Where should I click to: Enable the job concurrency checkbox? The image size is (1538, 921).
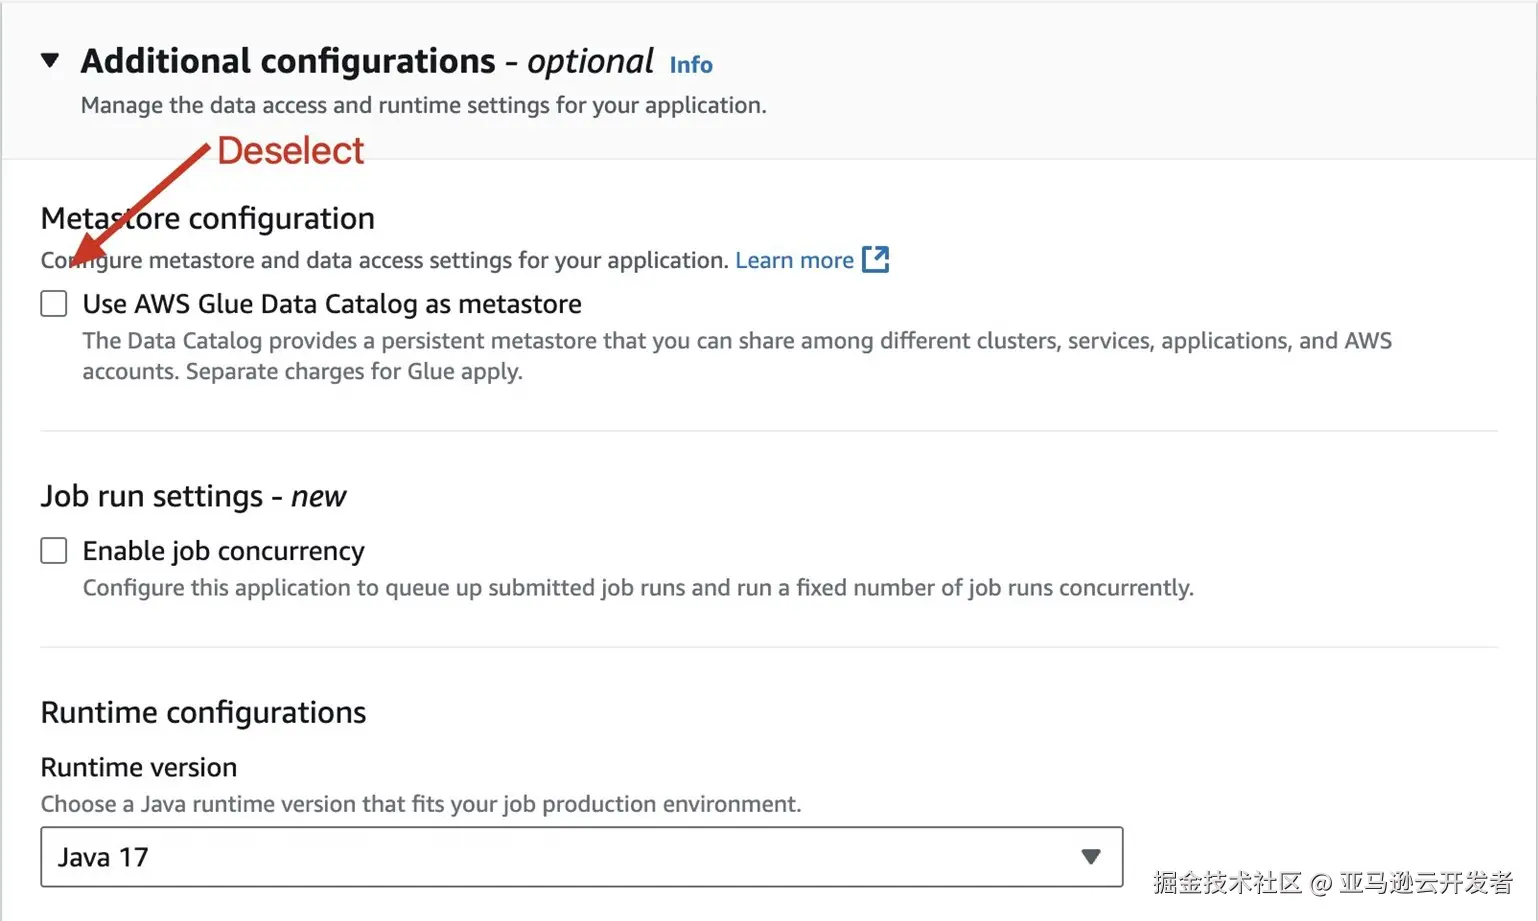54,550
